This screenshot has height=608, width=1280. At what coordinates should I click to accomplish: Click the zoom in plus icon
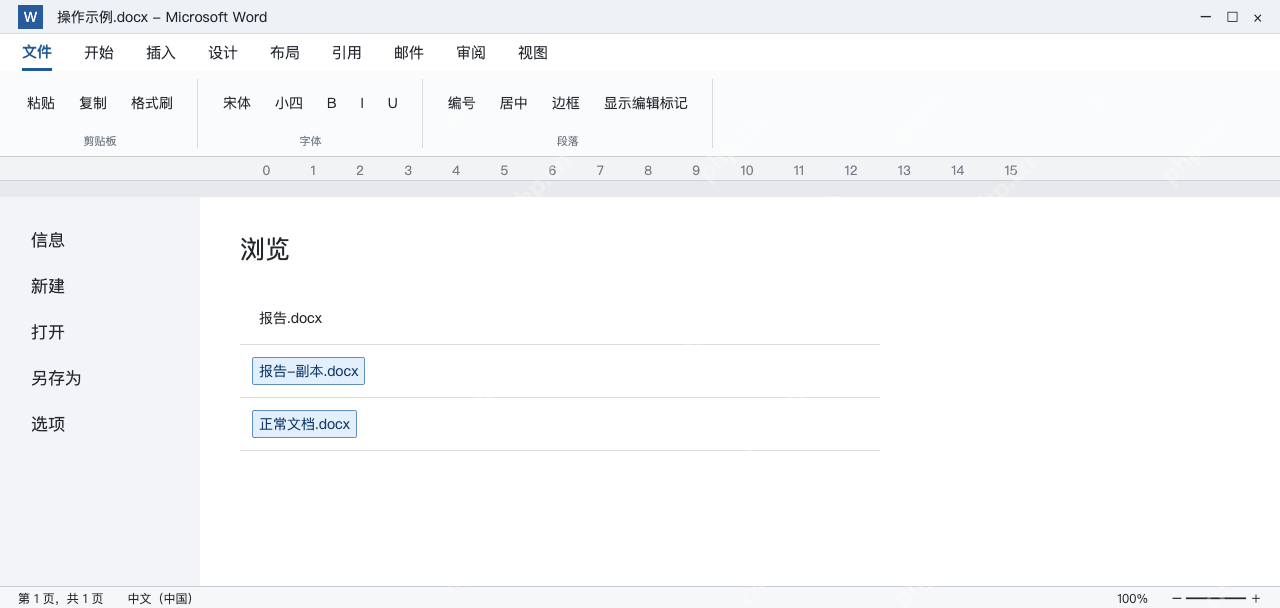(x=1256, y=599)
